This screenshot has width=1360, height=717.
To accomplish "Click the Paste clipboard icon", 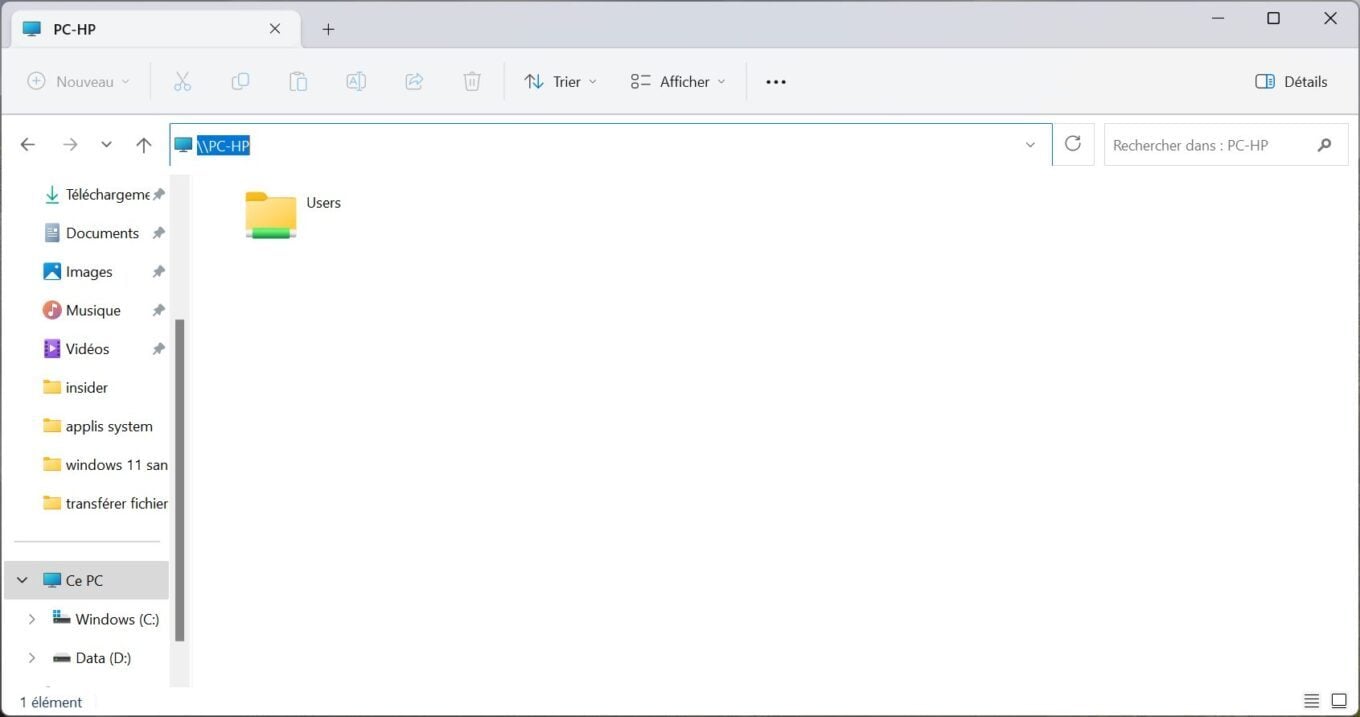I will point(298,82).
